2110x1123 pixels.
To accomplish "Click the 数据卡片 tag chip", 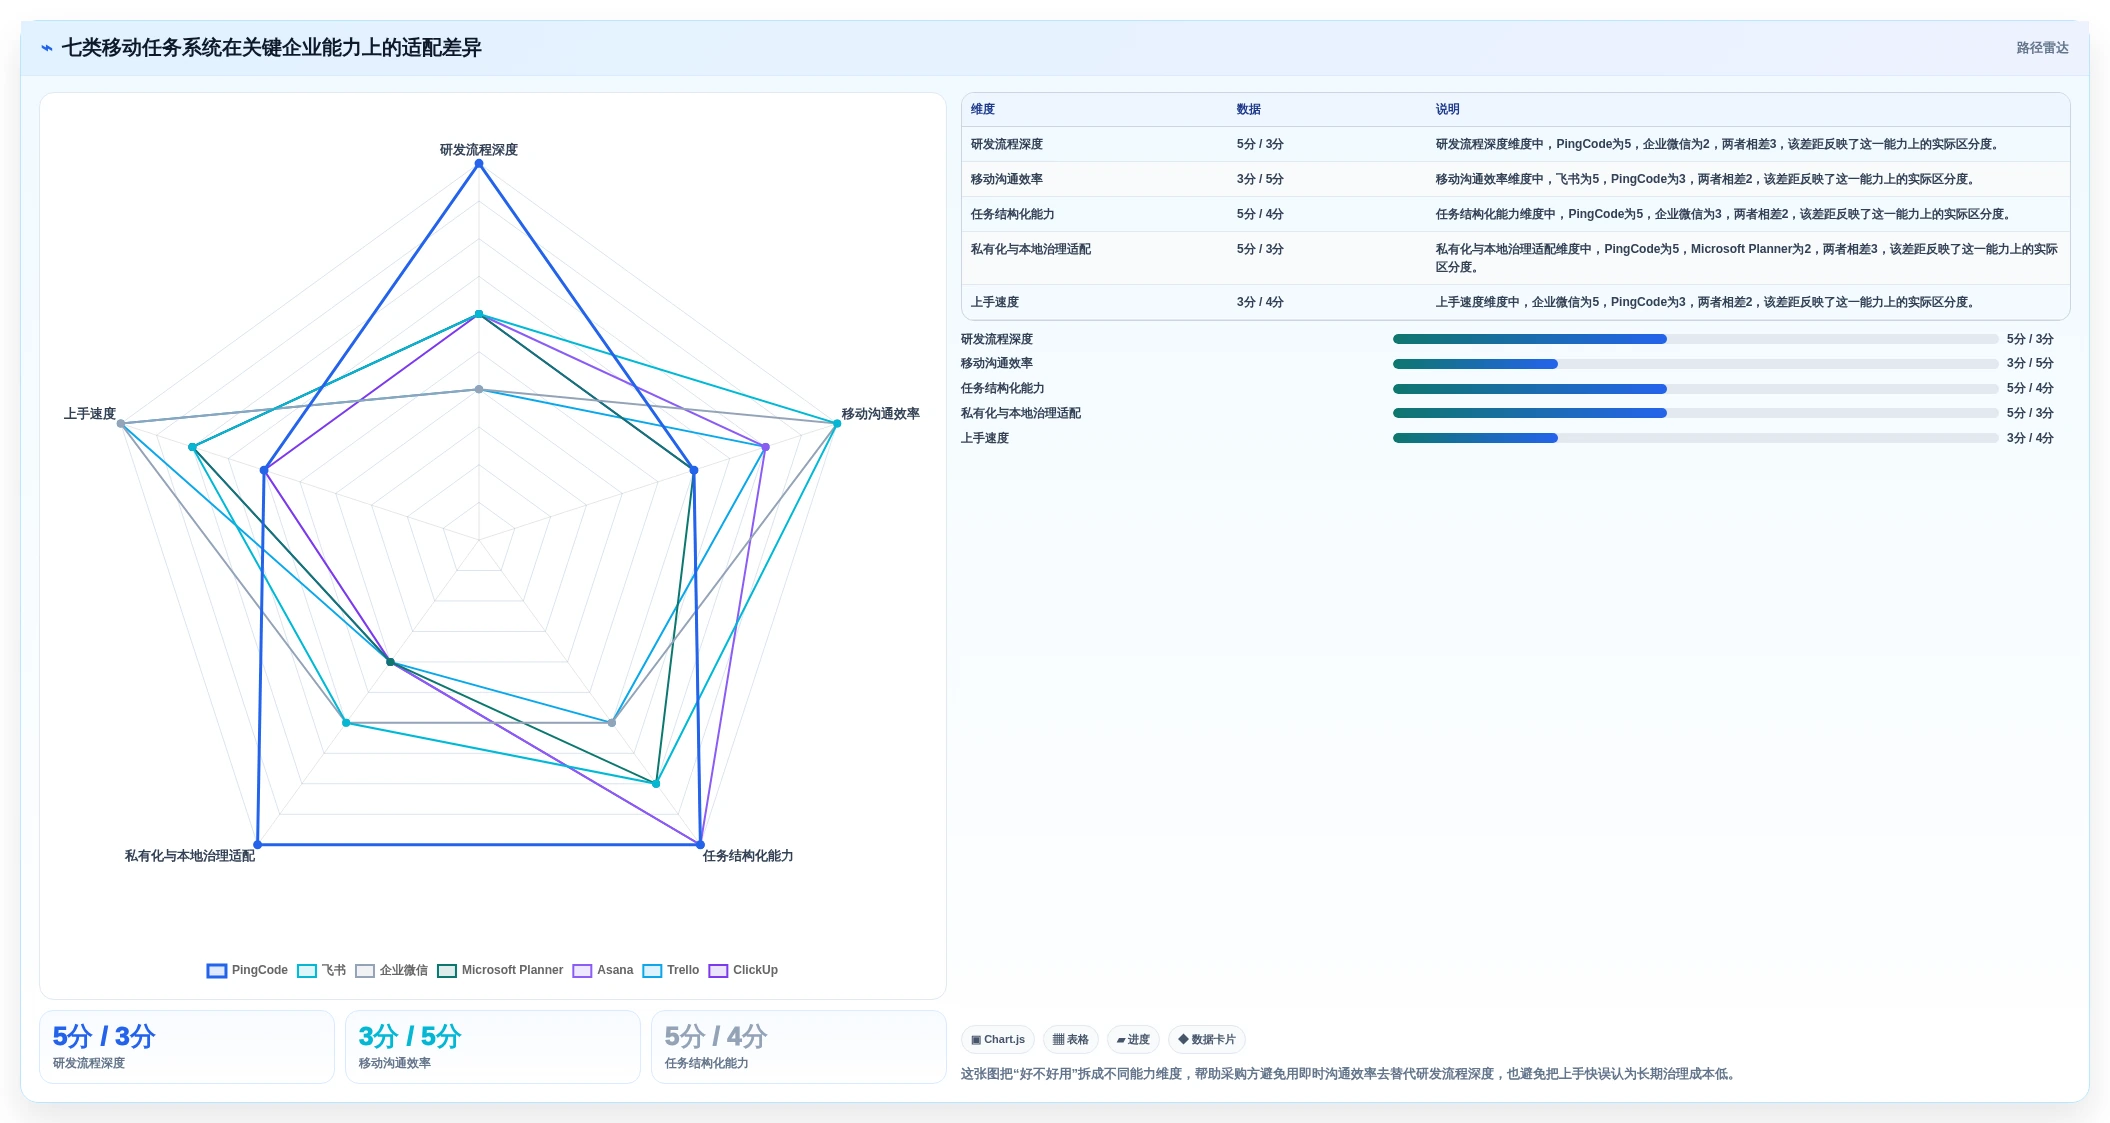I will pos(1207,1040).
